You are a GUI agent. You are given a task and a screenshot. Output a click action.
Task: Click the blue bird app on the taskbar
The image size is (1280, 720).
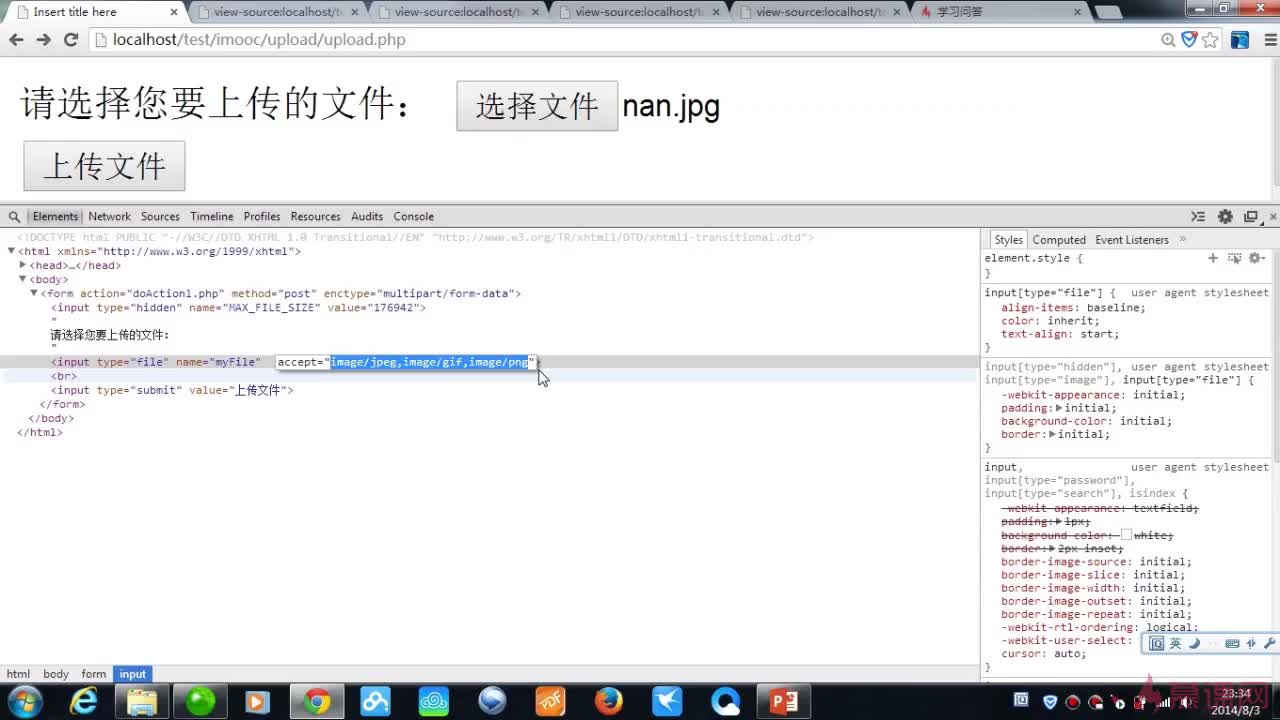pos(667,702)
